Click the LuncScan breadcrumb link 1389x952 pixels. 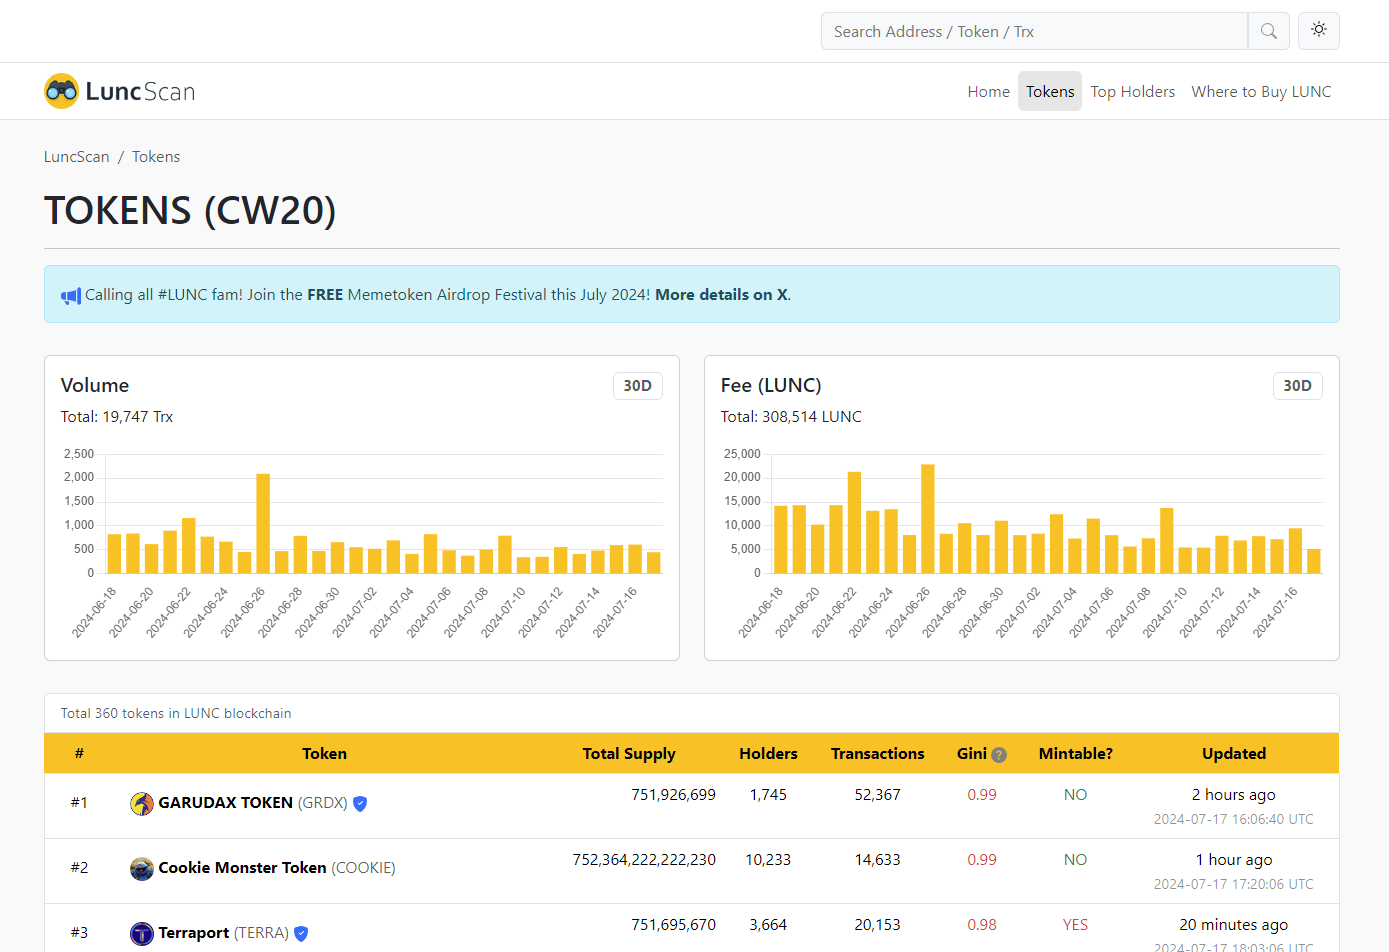point(76,157)
